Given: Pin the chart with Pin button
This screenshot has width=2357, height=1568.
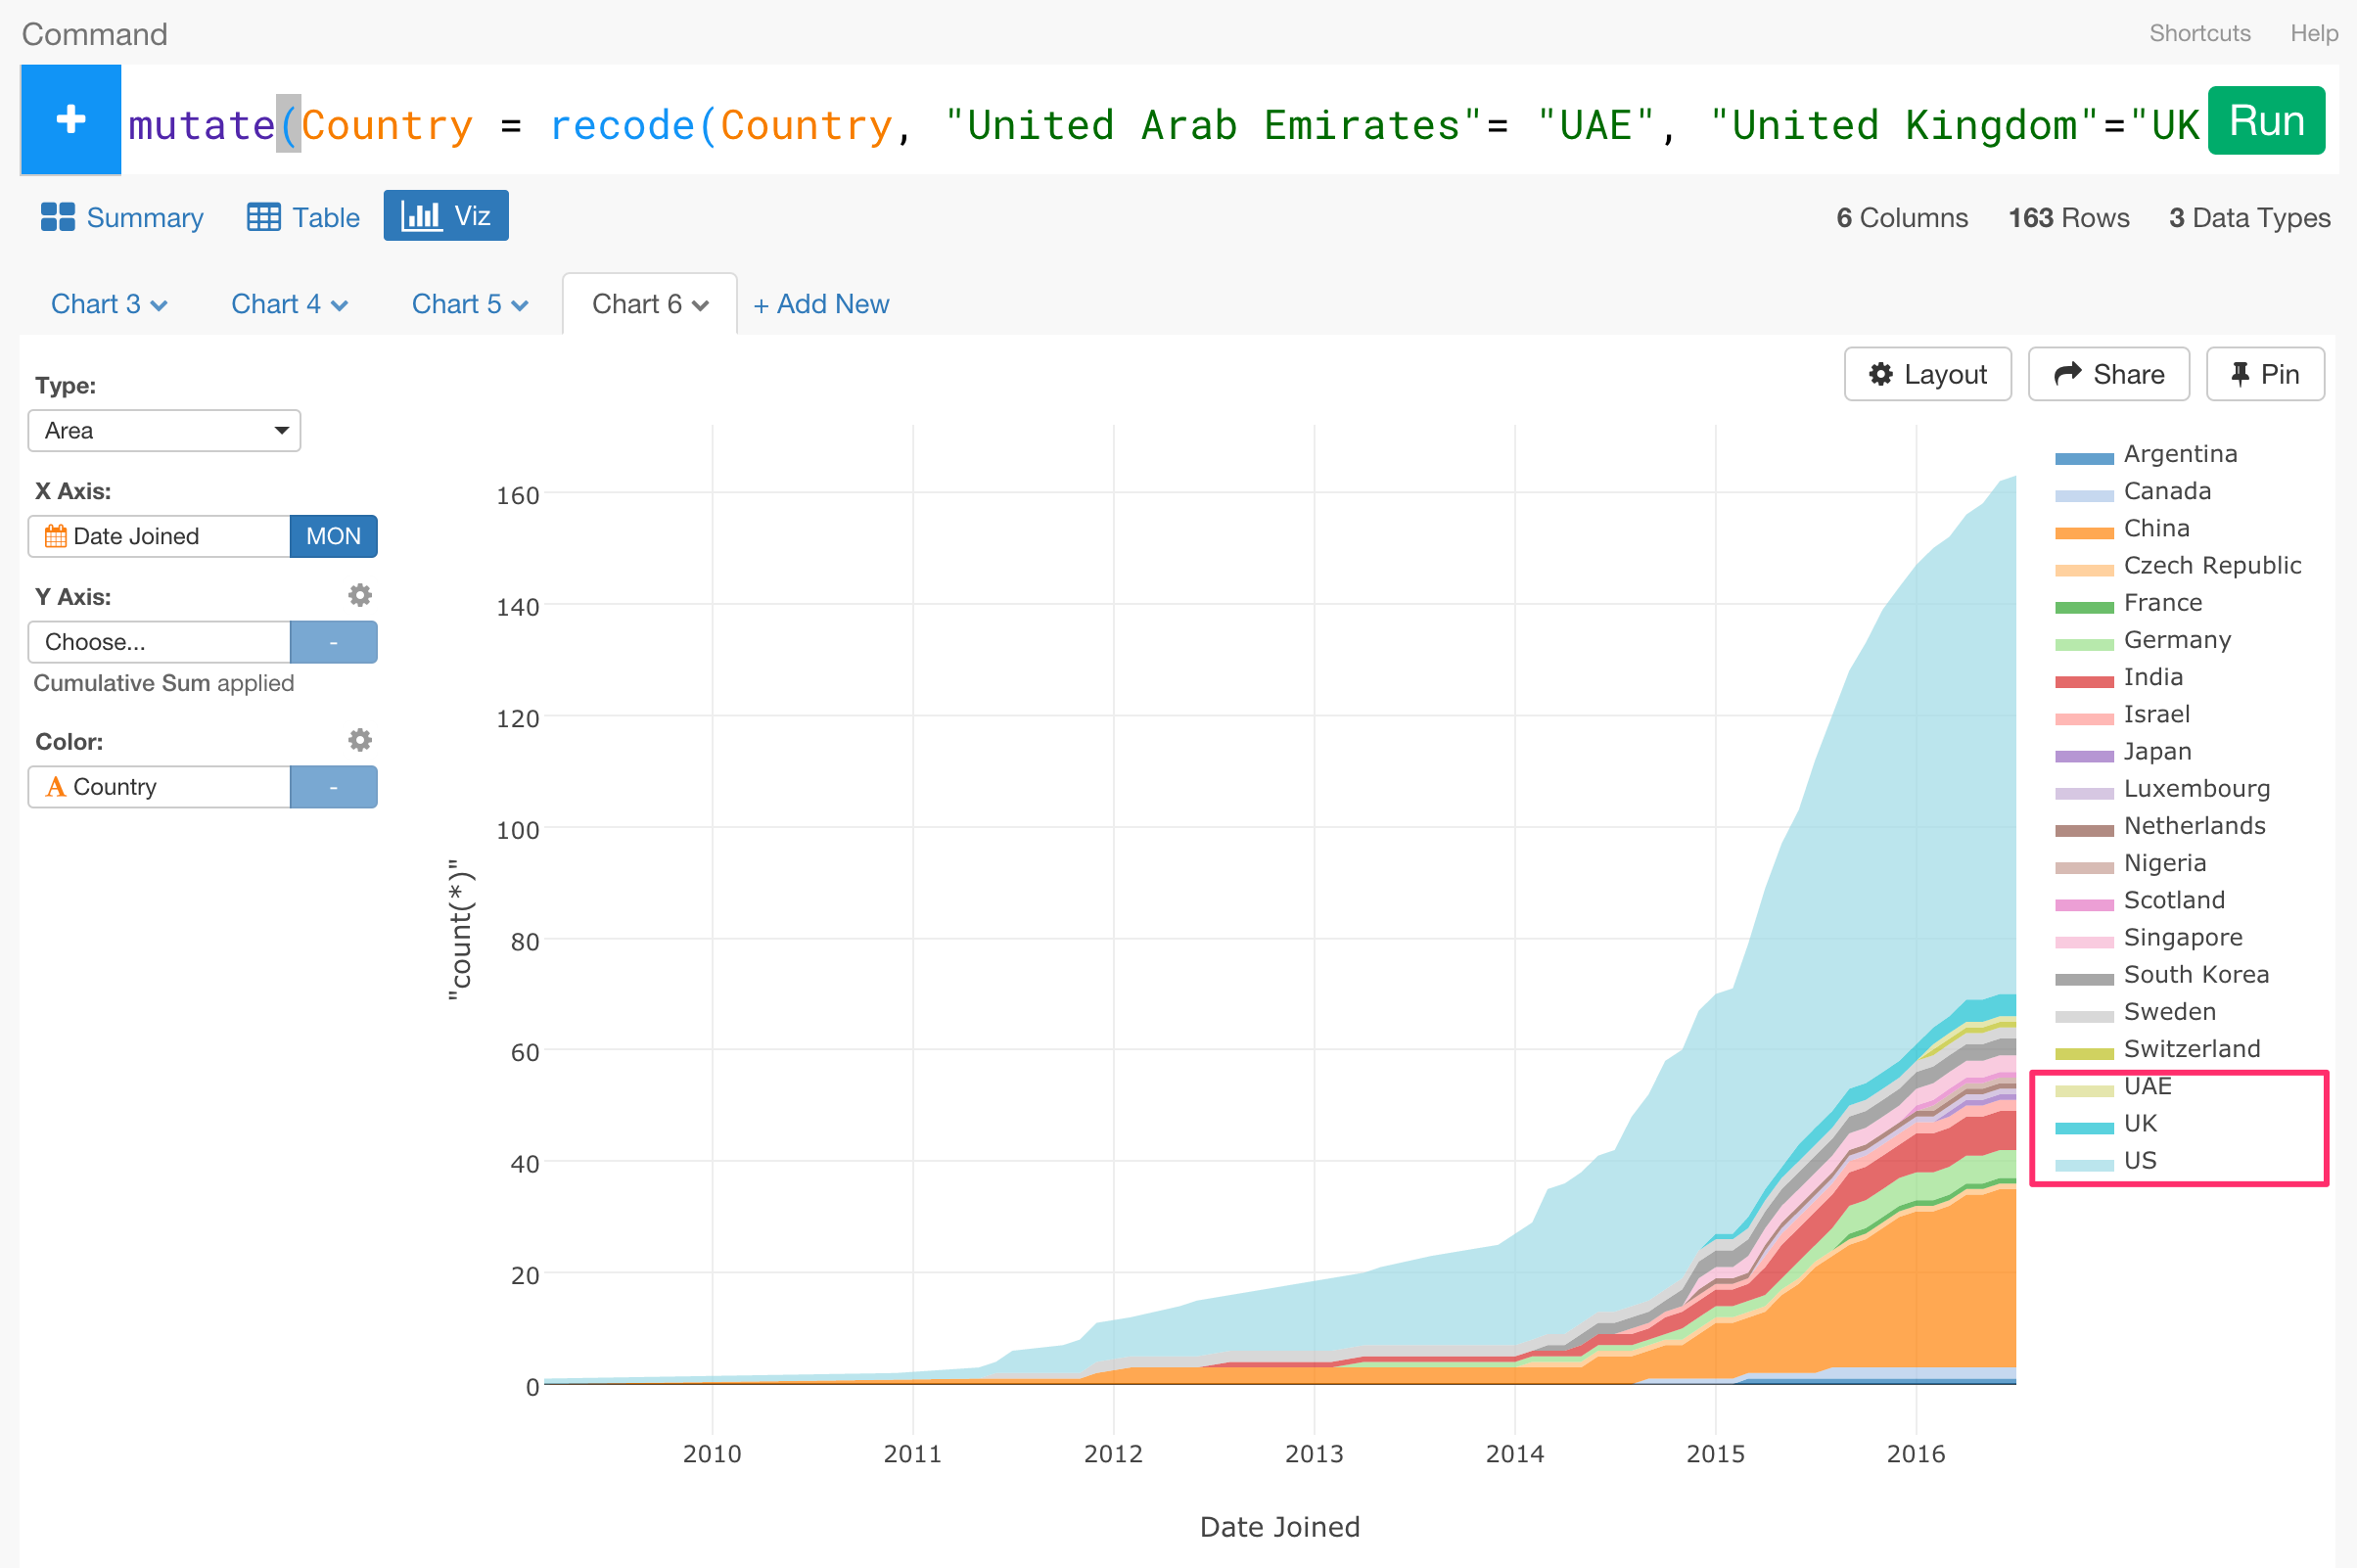Looking at the screenshot, I should (x=2264, y=374).
